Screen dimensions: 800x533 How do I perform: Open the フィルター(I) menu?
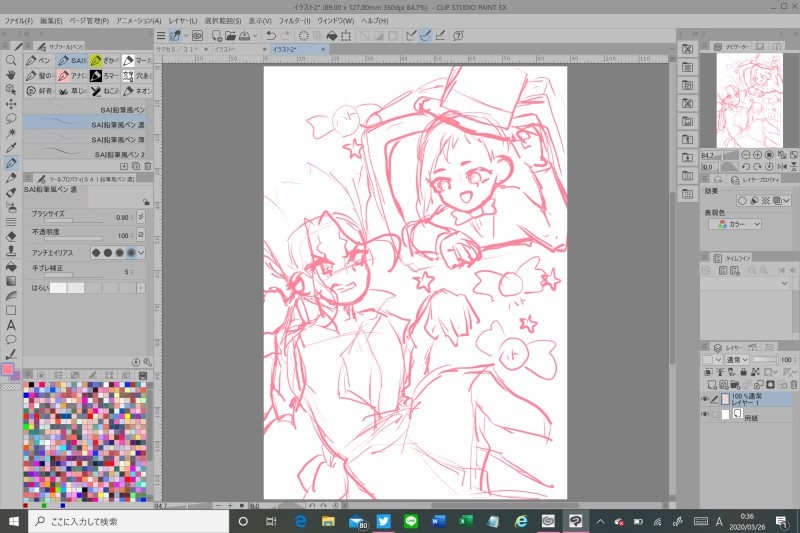pos(294,21)
